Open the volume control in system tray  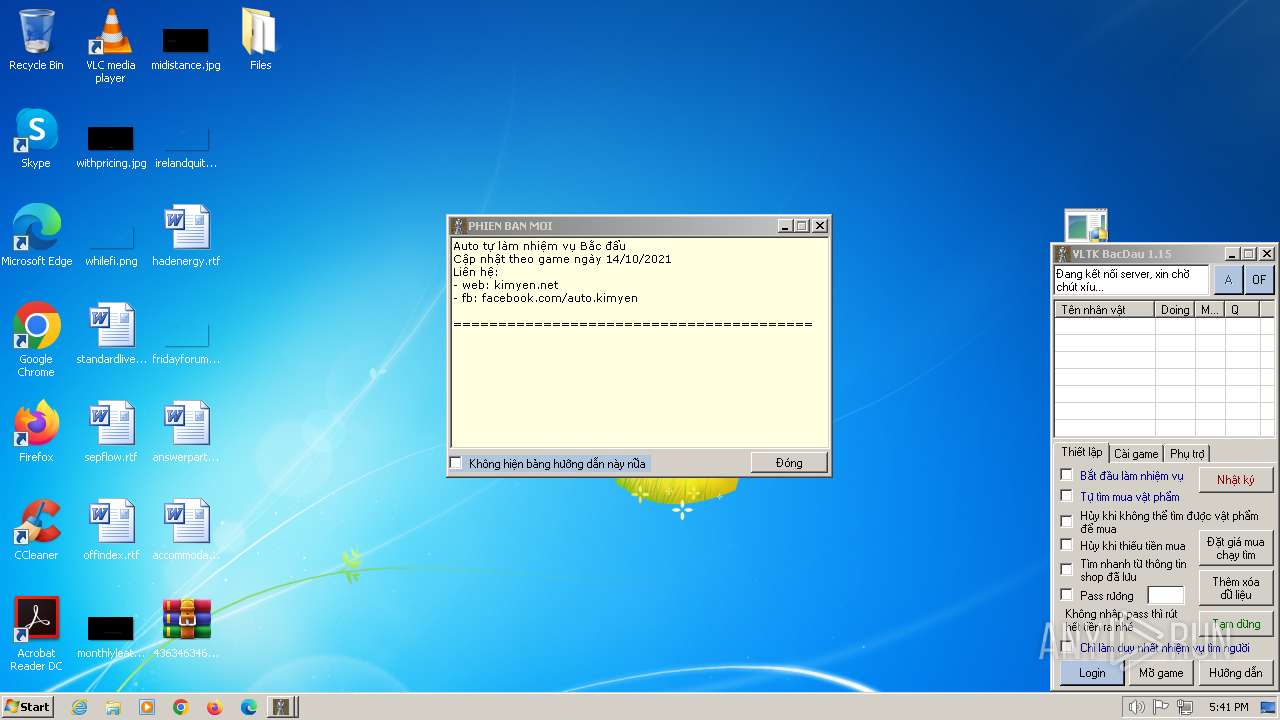(x=1137, y=707)
